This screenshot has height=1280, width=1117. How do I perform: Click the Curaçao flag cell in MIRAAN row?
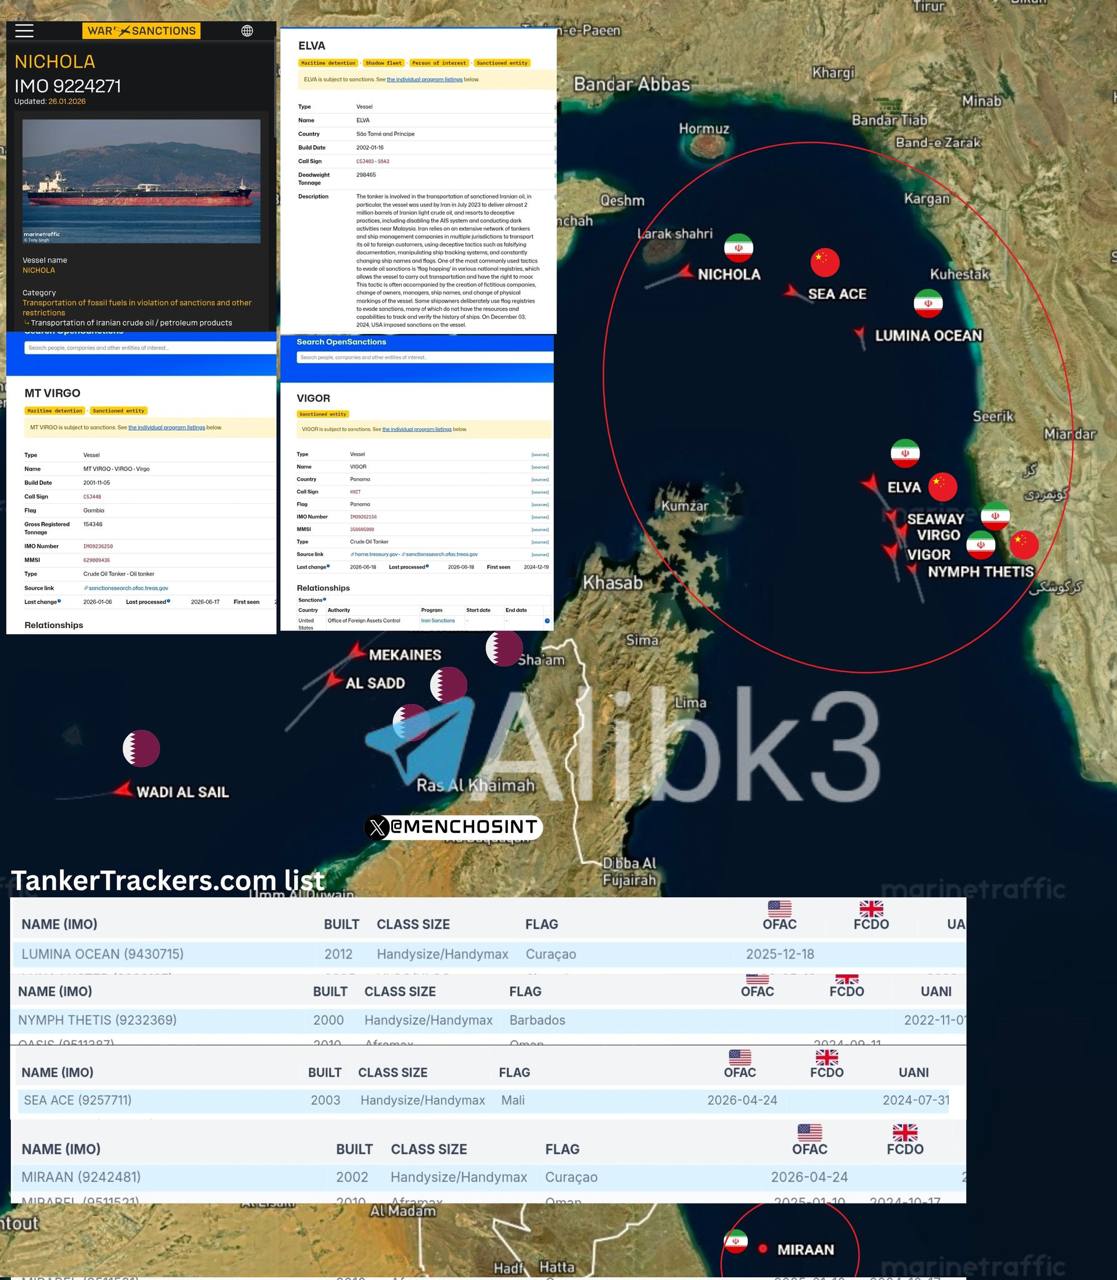[571, 1177]
